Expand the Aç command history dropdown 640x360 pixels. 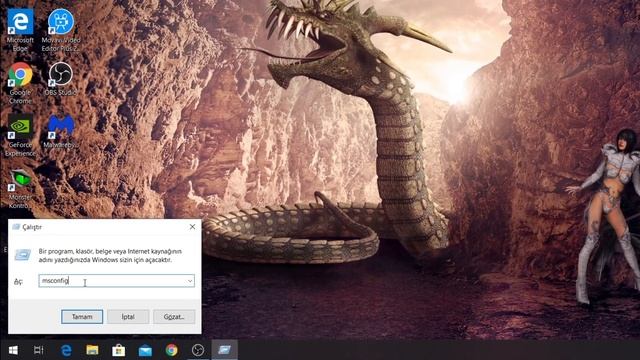coord(190,281)
